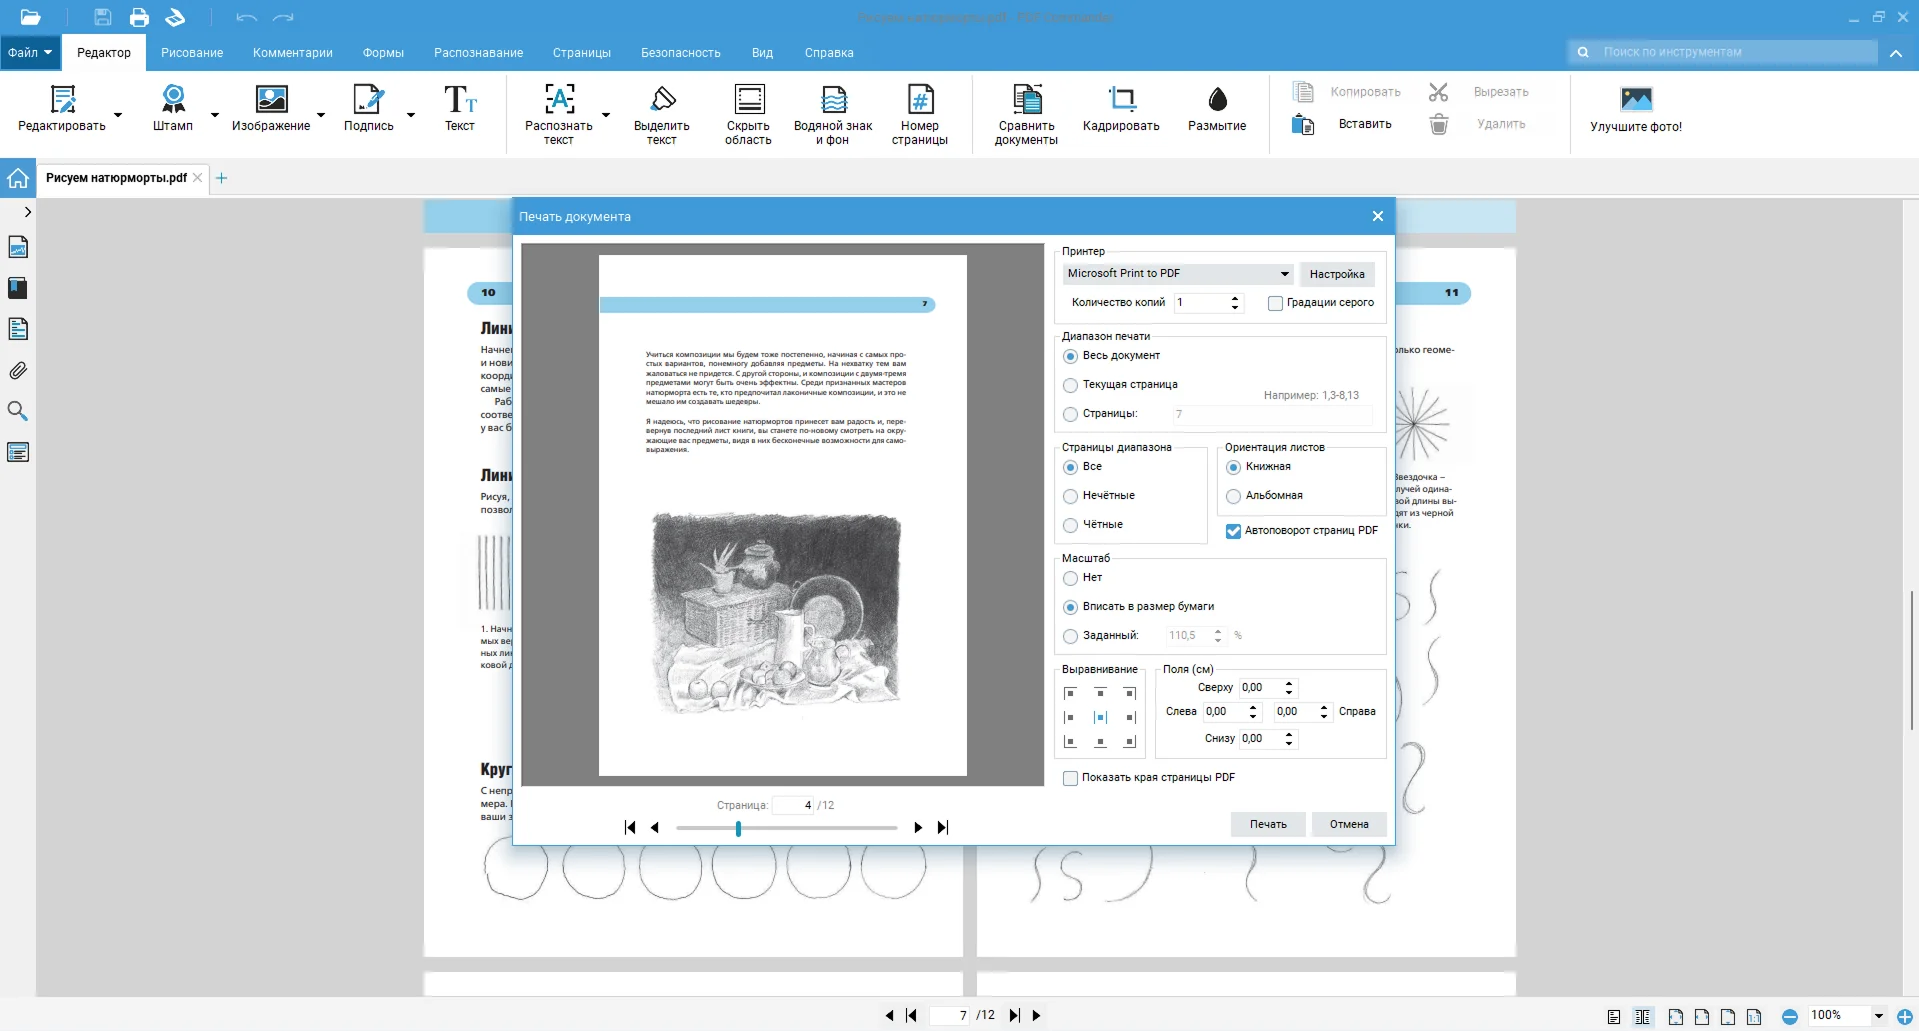Viewport: 1919px width, 1031px height.
Task: Click the print icon in title bar
Action: tap(139, 17)
